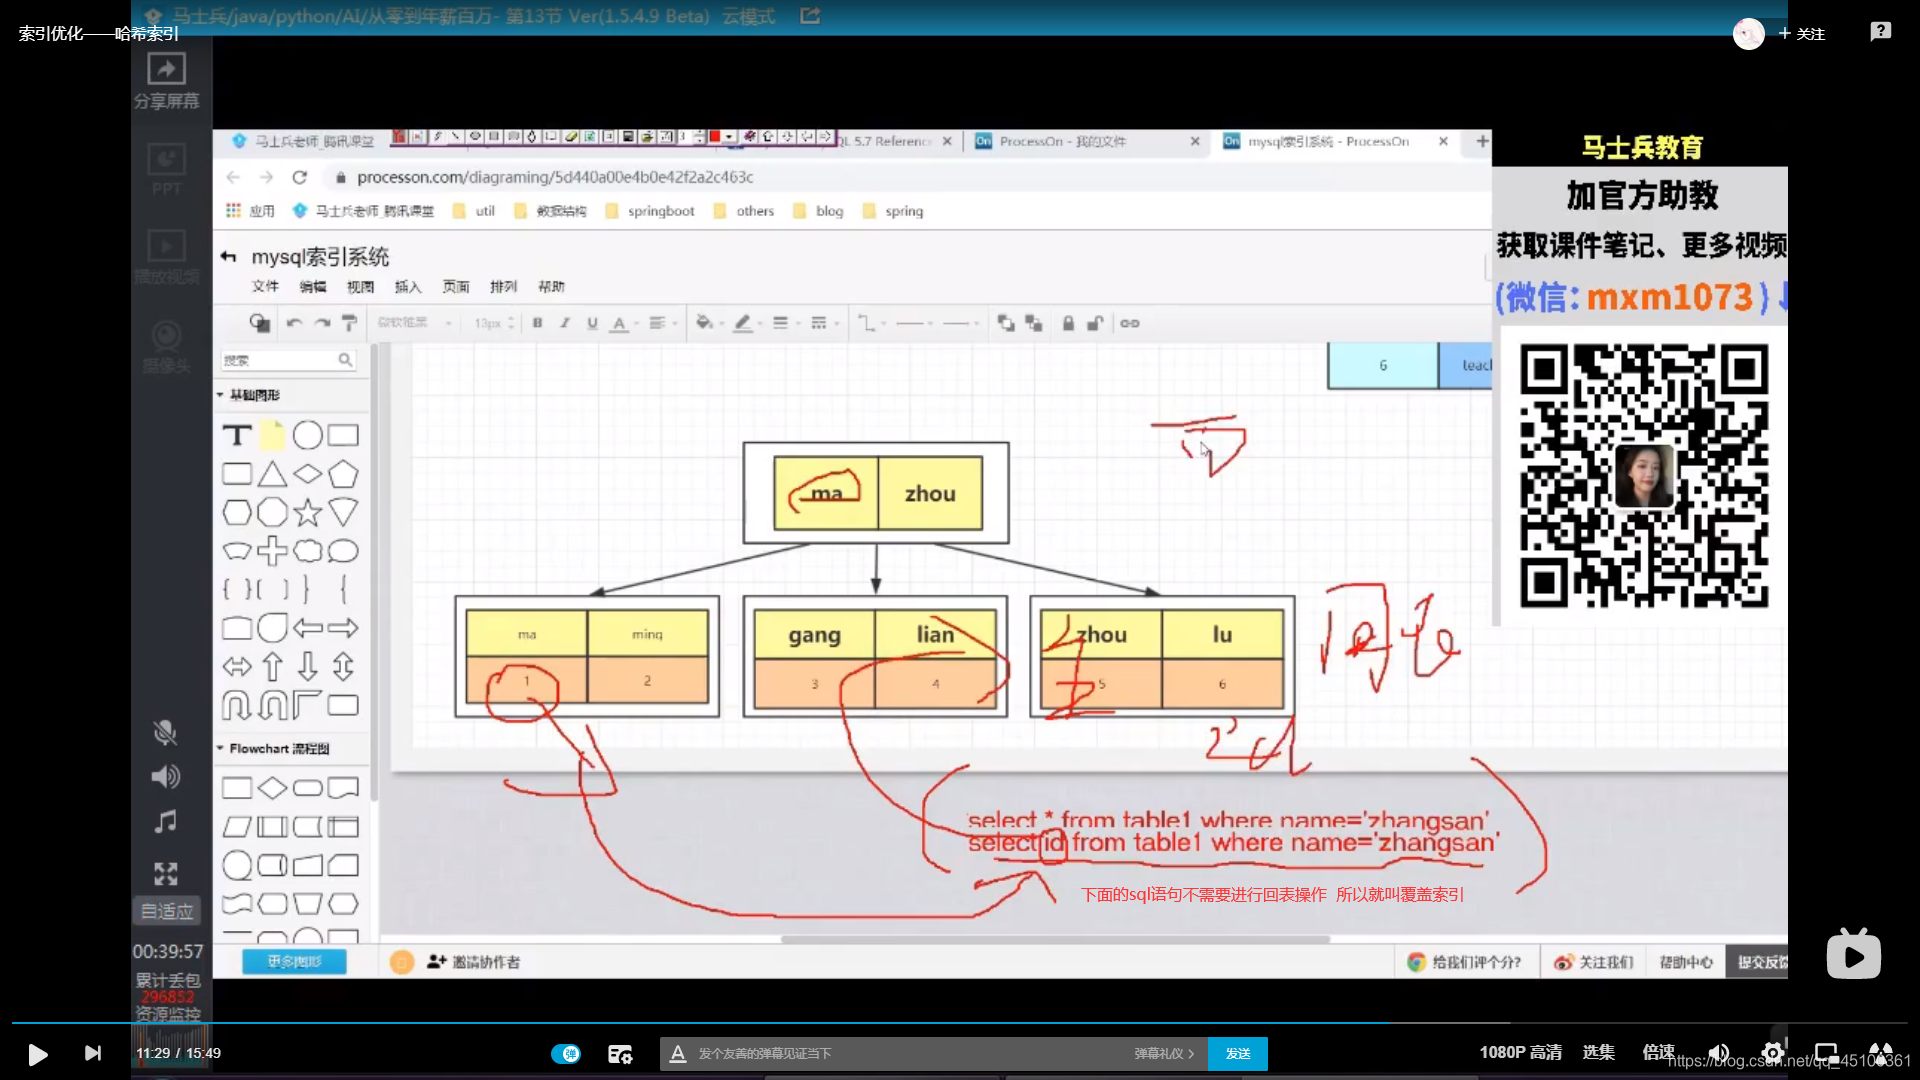Image resolution: width=1920 pixels, height=1080 pixels.
Task: Toggle the danmaku (bullet comments) switch
Action: (566, 1053)
